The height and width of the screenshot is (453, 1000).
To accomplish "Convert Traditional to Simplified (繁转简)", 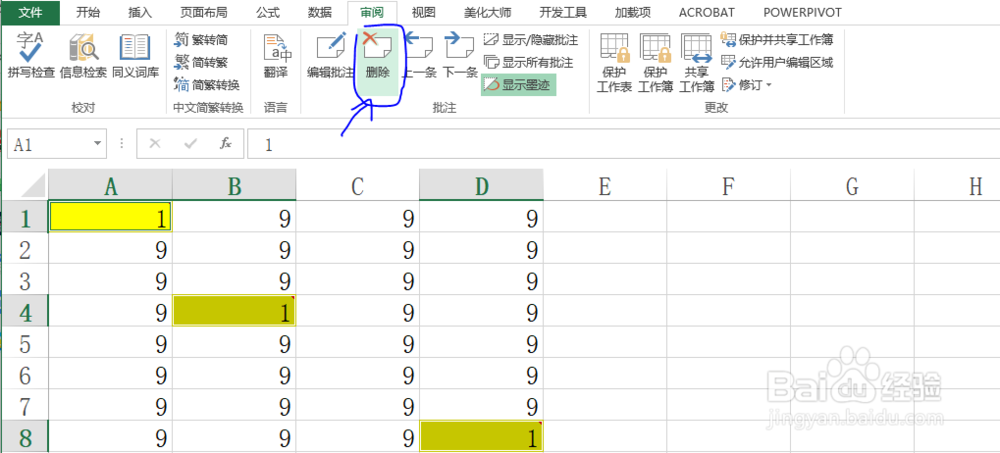I will coord(201,40).
